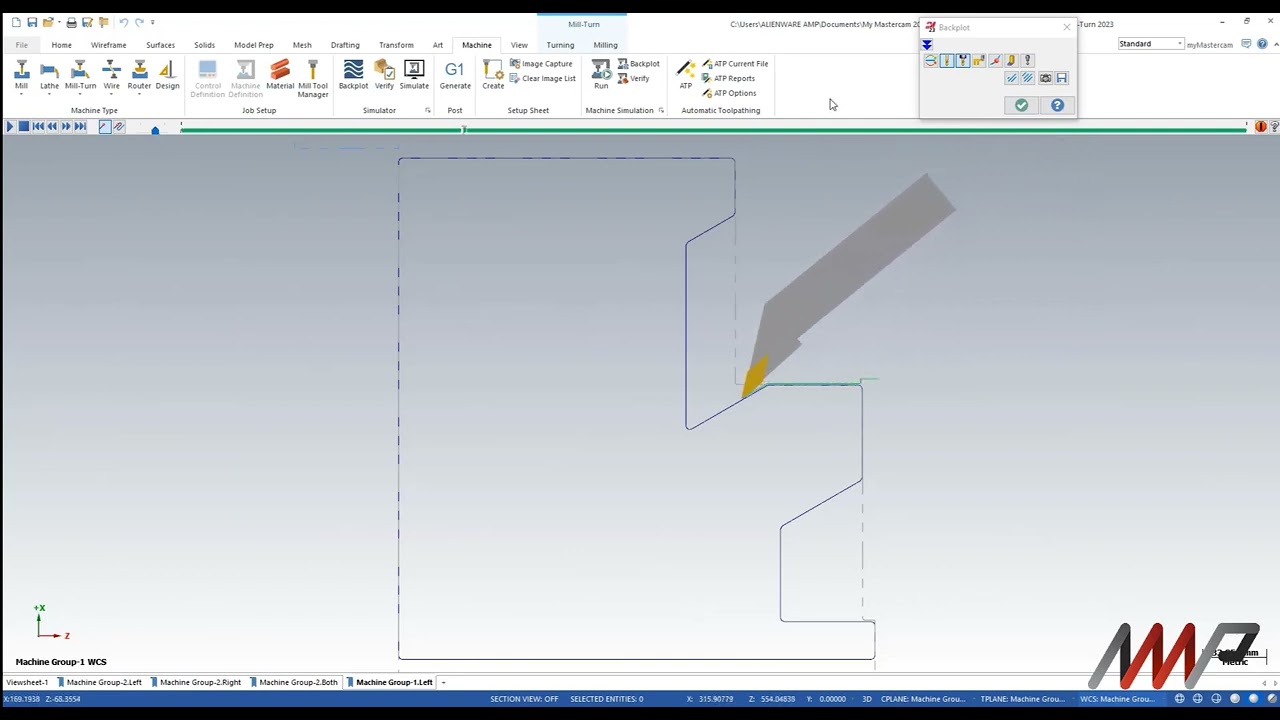Click the green backplot progress bar
Viewport: 1280px width, 720px height.
(714, 128)
